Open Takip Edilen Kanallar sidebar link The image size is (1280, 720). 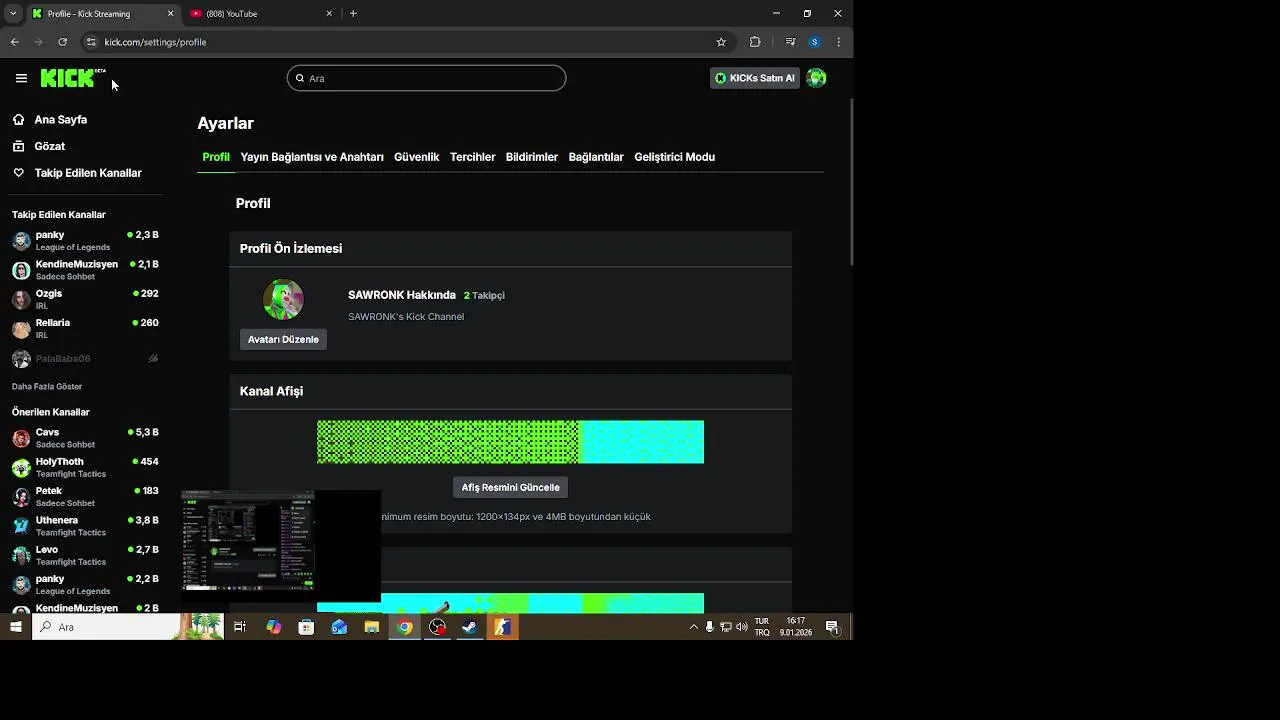point(88,173)
